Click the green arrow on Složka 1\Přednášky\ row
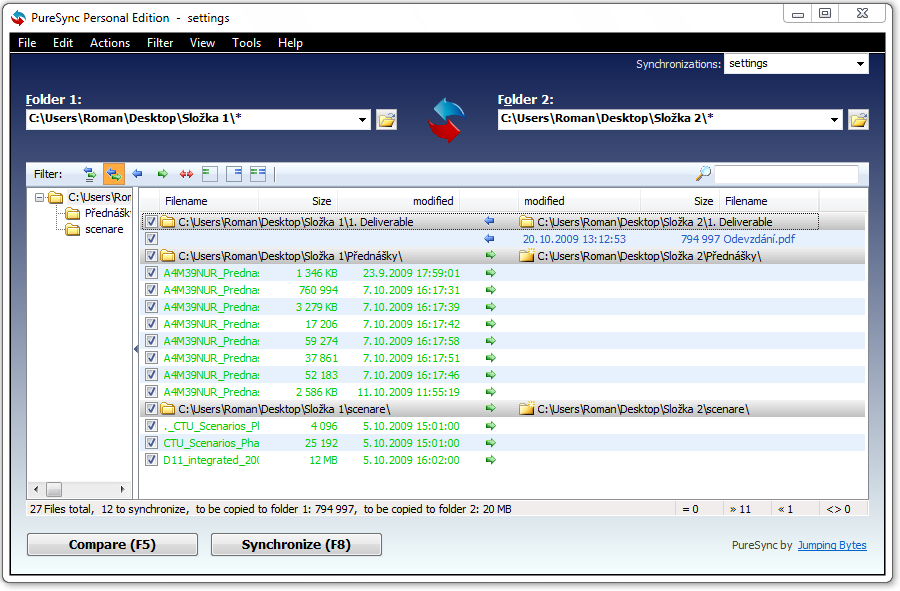This screenshot has width=900, height=591. pos(491,255)
